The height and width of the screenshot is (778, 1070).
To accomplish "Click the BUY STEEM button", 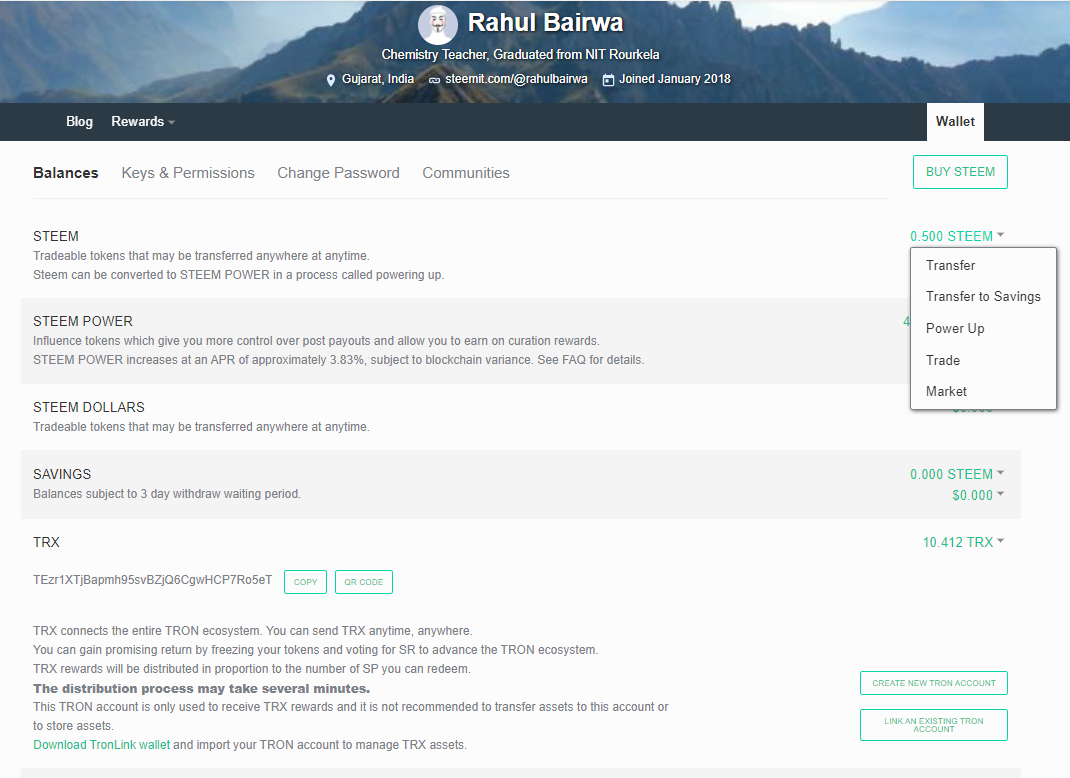I will (960, 172).
